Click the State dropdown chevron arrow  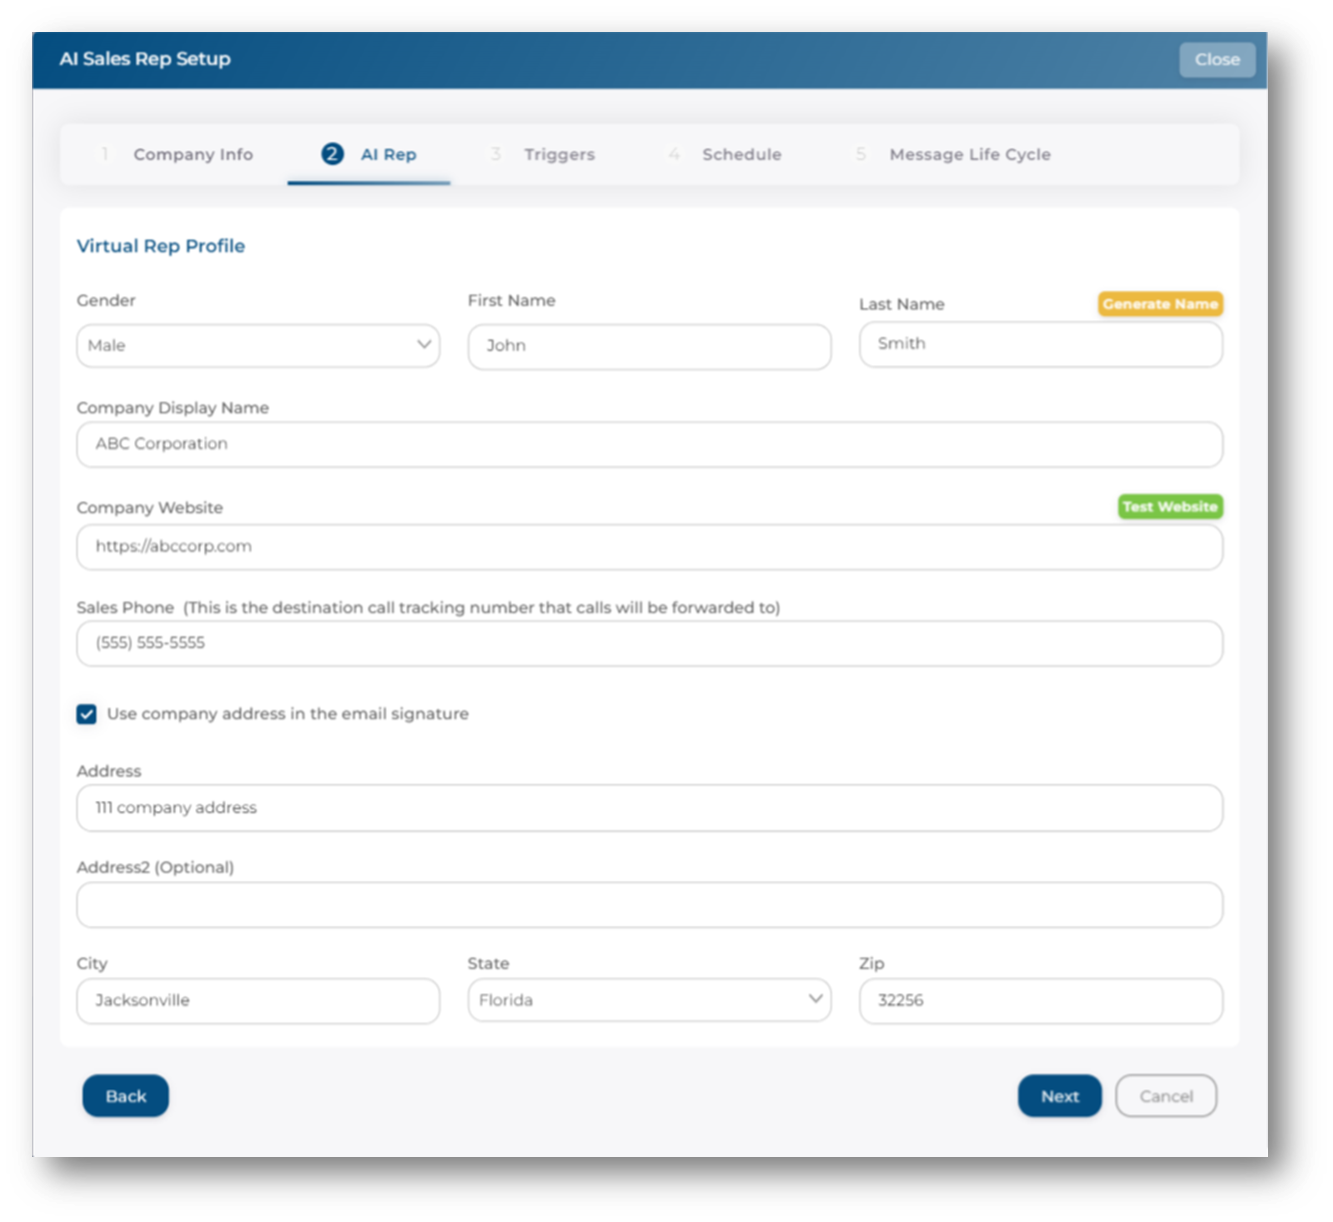[815, 998]
